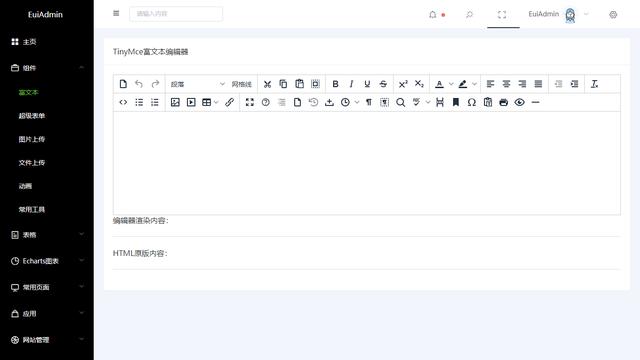Insert a page break
The width and height of the screenshot is (640, 360).
[x=440, y=102]
